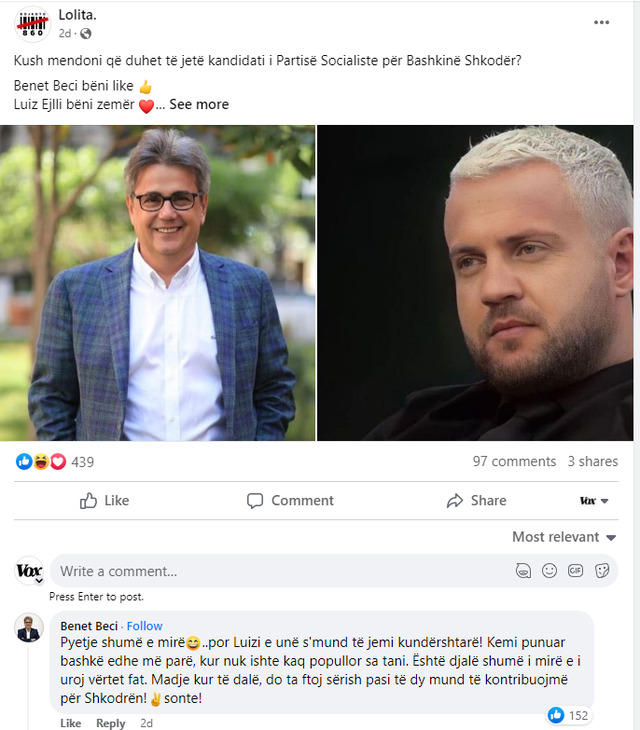Click Benet Beci's profile avatar

tap(29, 628)
